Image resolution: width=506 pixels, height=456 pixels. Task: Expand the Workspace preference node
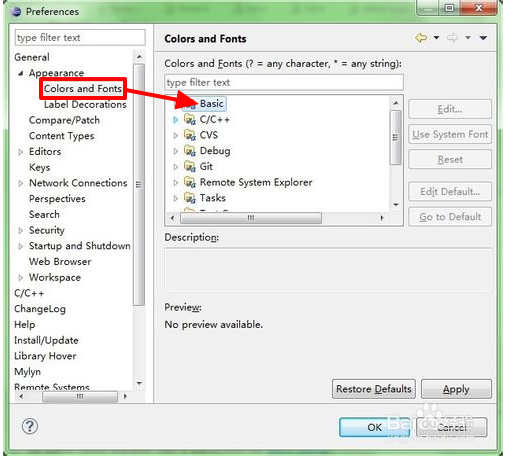pos(21,278)
